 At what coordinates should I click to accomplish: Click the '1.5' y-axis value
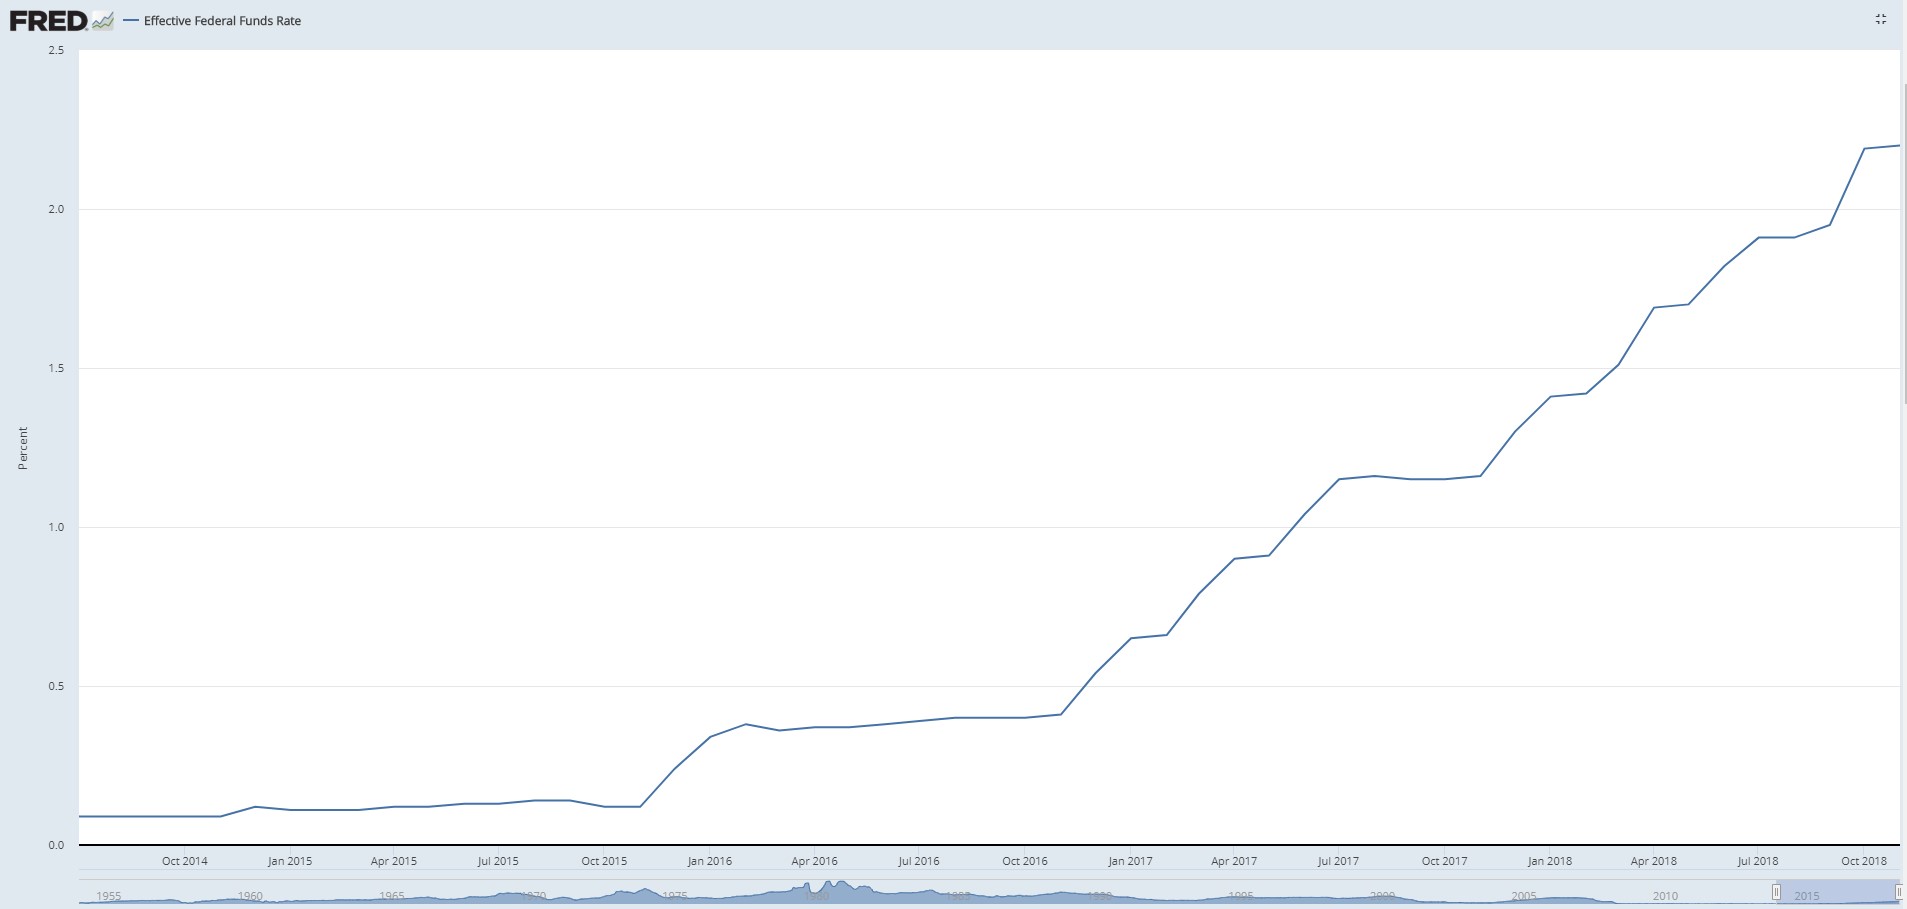pos(55,368)
